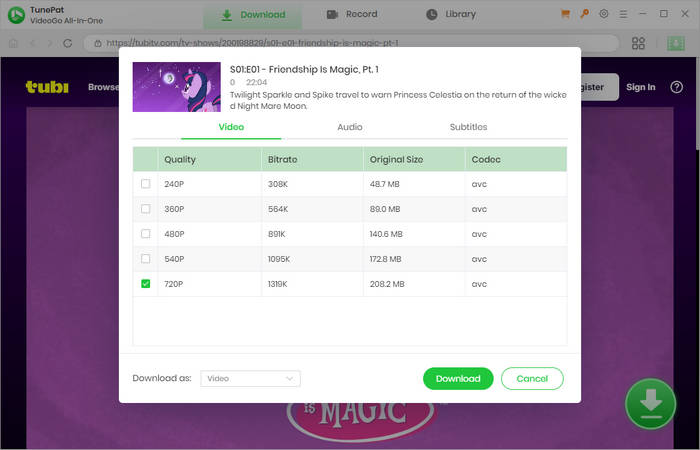Screen dimensions: 700x450
Task: Click the green Download button
Action: tap(458, 379)
